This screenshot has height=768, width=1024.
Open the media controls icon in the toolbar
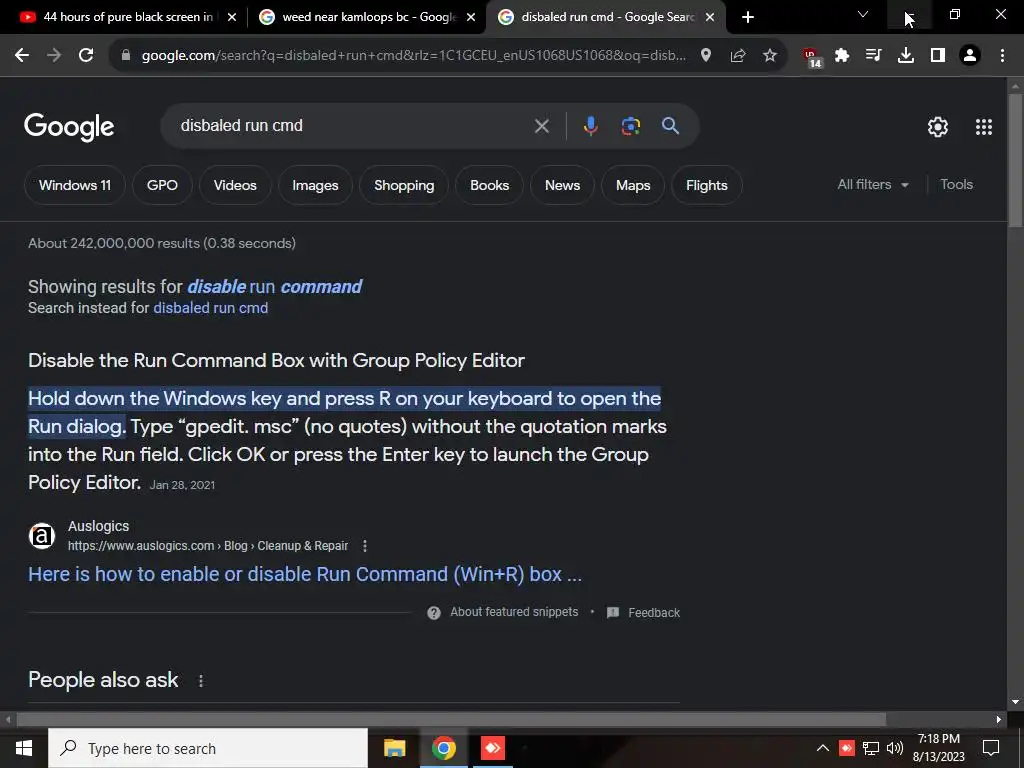click(873, 56)
